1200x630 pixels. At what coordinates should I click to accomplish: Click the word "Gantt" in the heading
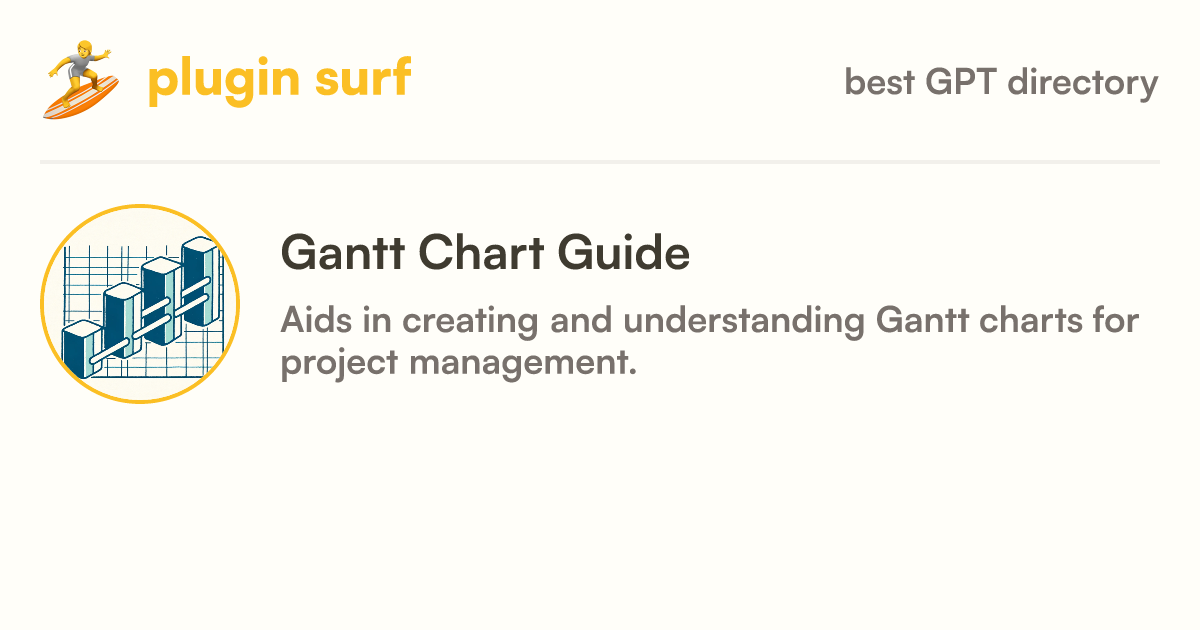[x=342, y=253]
